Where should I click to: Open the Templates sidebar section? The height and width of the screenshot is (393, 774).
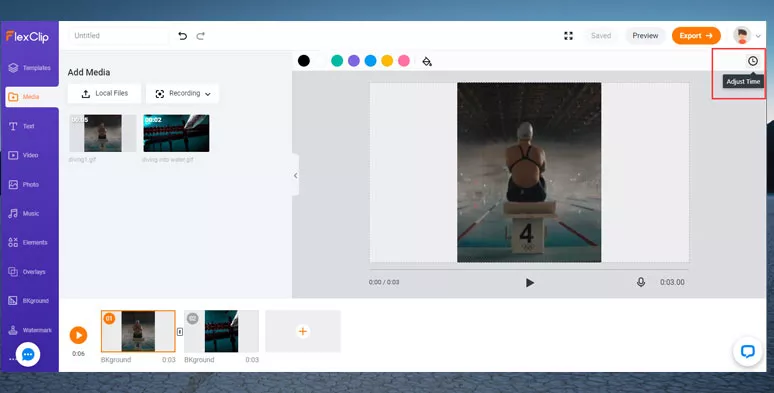click(30, 68)
